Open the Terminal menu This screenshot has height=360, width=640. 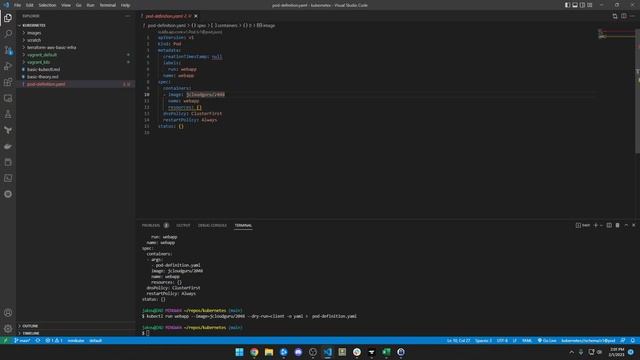tap(108, 5)
